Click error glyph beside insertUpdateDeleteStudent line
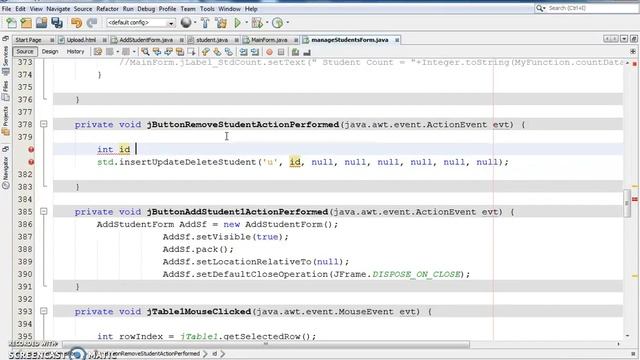Image resolution: width=640 pixels, height=360 pixels. click(x=31, y=162)
